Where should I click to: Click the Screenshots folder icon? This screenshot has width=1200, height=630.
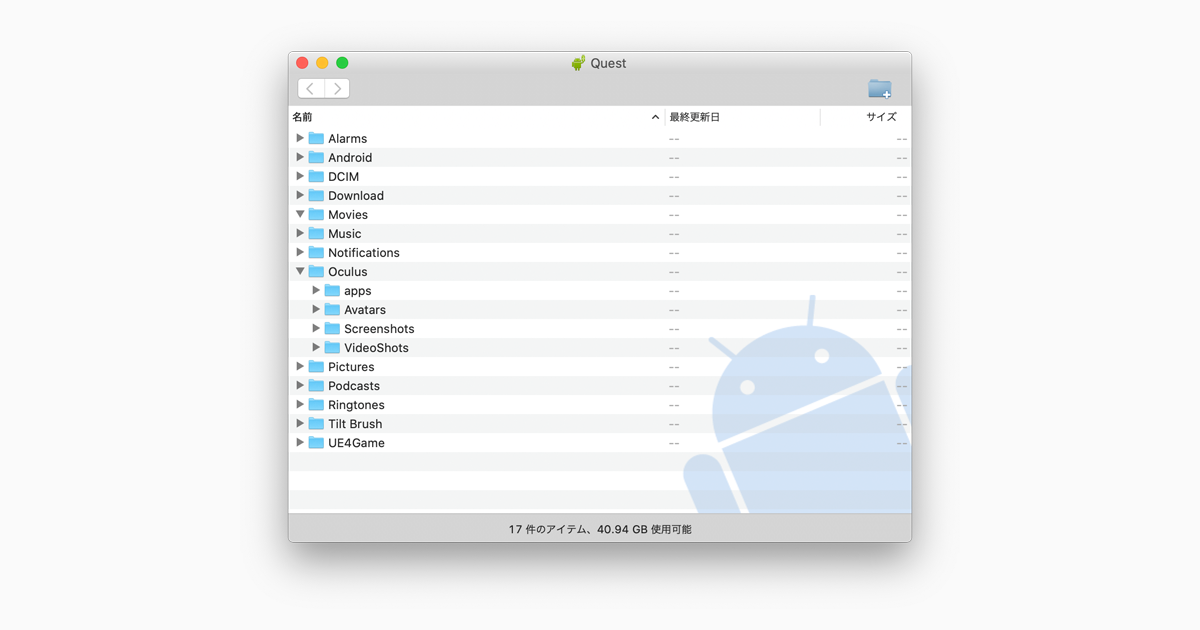[x=332, y=328]
